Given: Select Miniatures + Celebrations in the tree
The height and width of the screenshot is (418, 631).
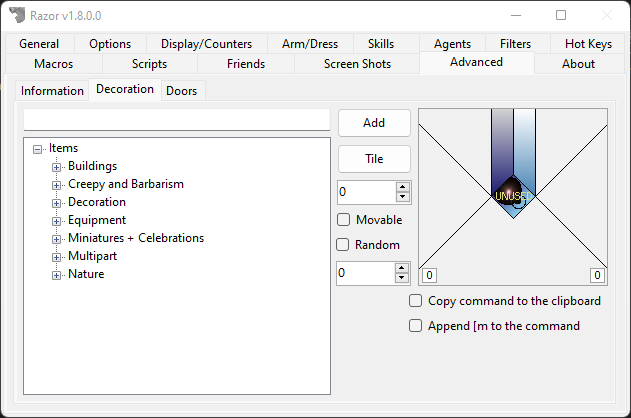Looking at the screenshot, I should (x=136, y=238).
